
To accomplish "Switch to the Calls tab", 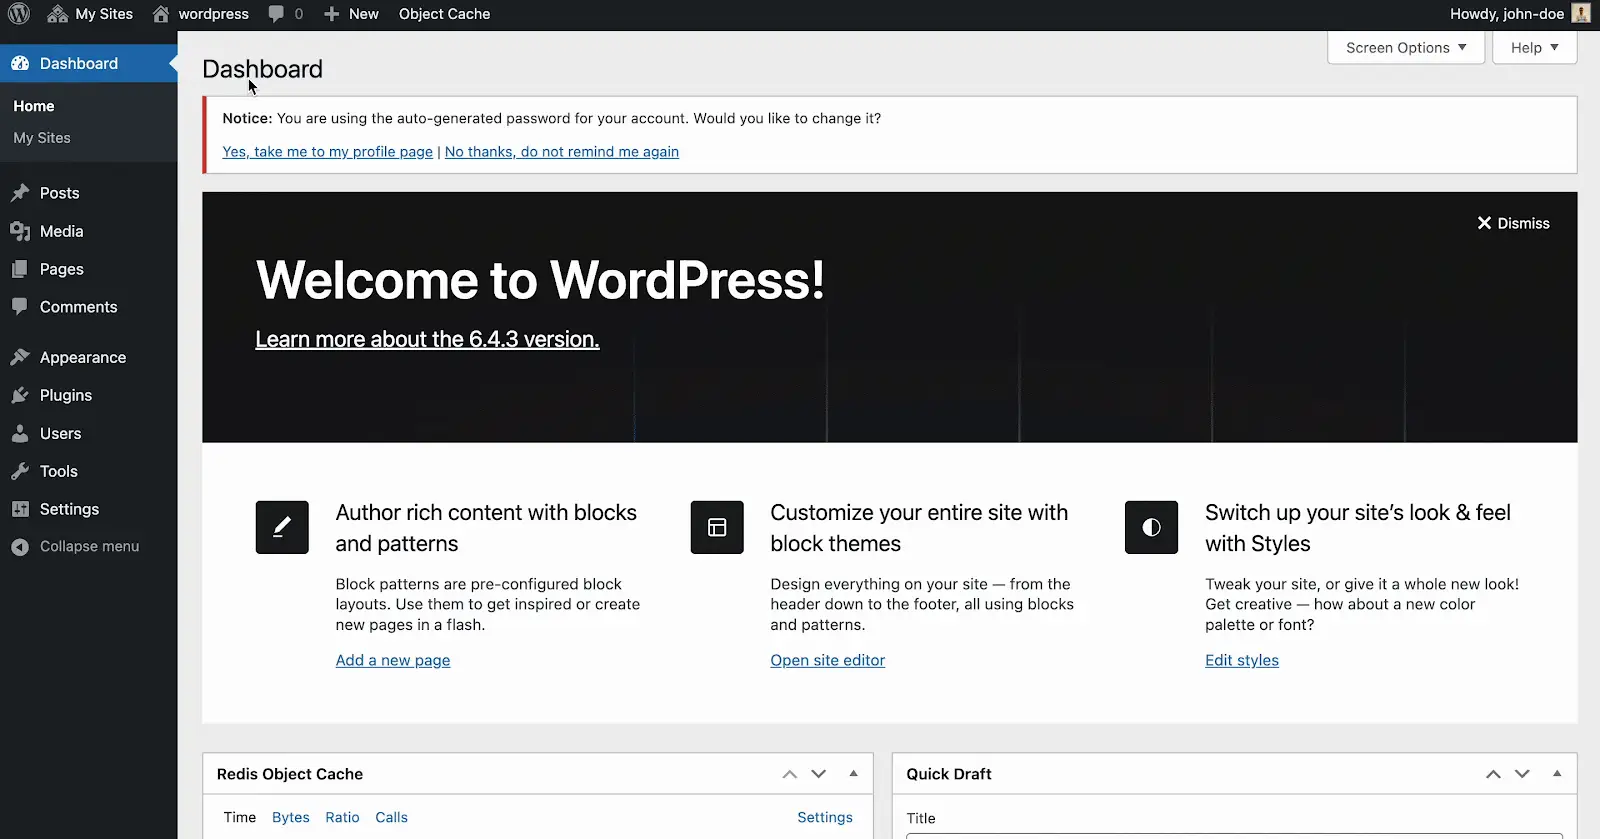I will (392, 817).
